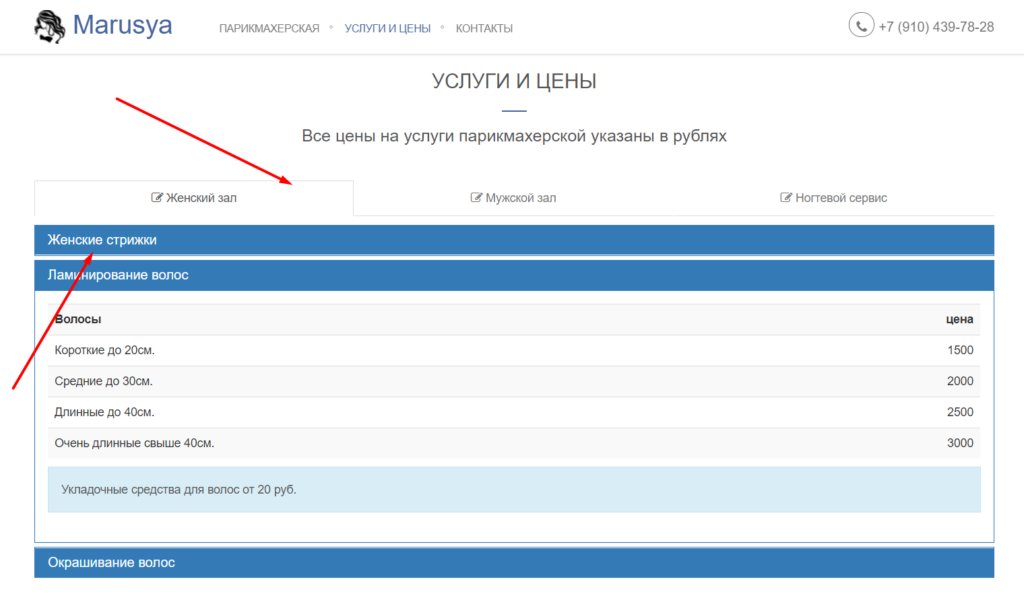Screen dimensions: 1024x598
Task: Click the Все цены на услуги subtitle text
Action: click(x=514, y=136)
